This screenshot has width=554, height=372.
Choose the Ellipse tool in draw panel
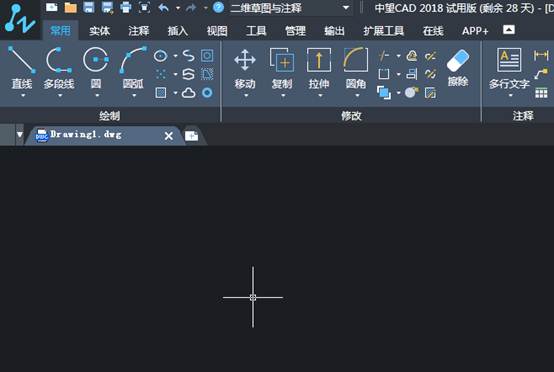point(160,56)
